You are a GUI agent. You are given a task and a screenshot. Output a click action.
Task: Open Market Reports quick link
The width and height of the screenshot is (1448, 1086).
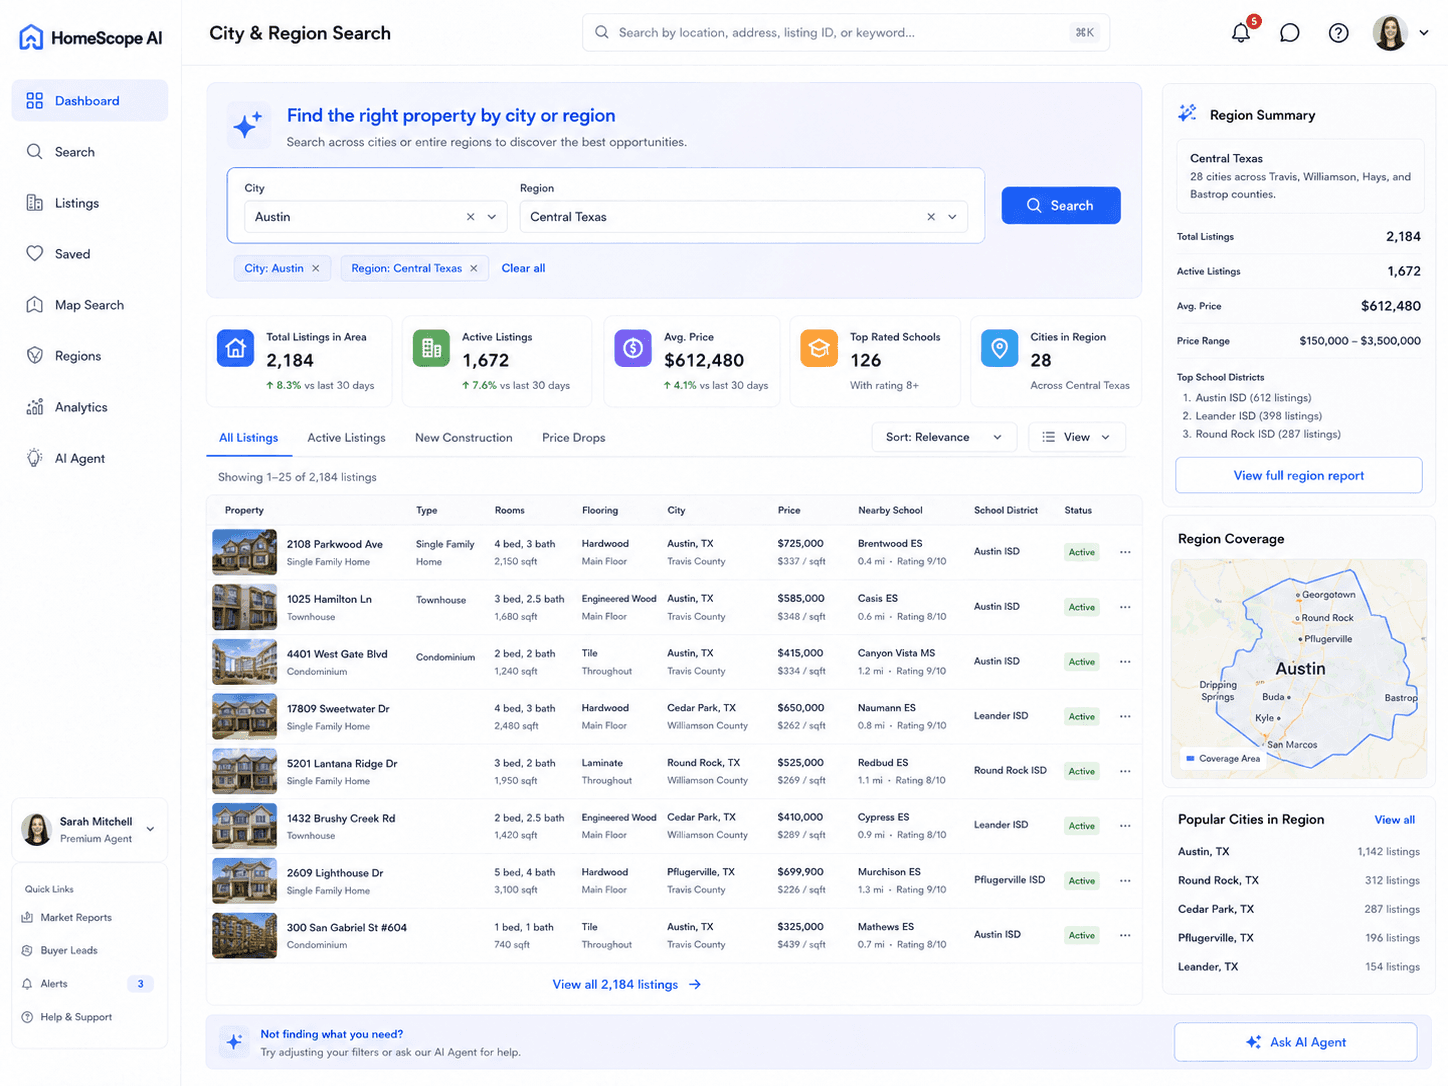click(x=66, y=917)
